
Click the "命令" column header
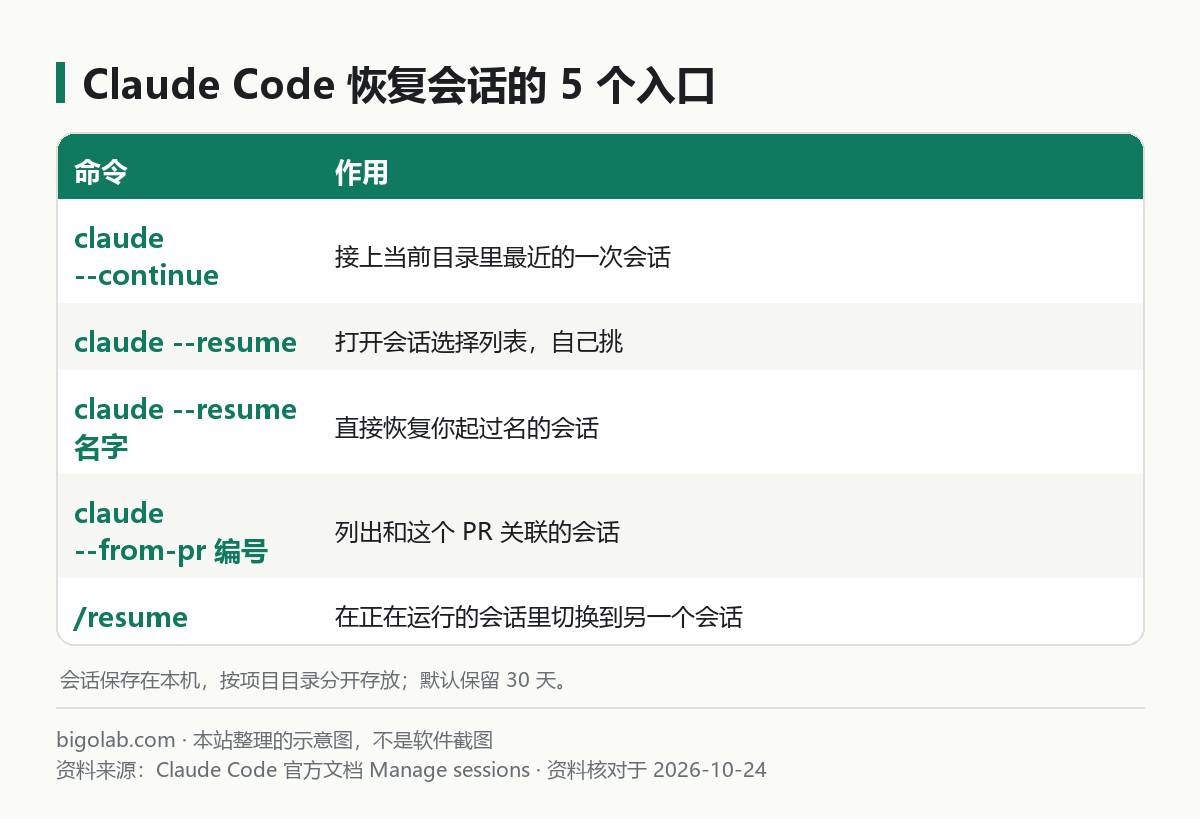[101, 173]
